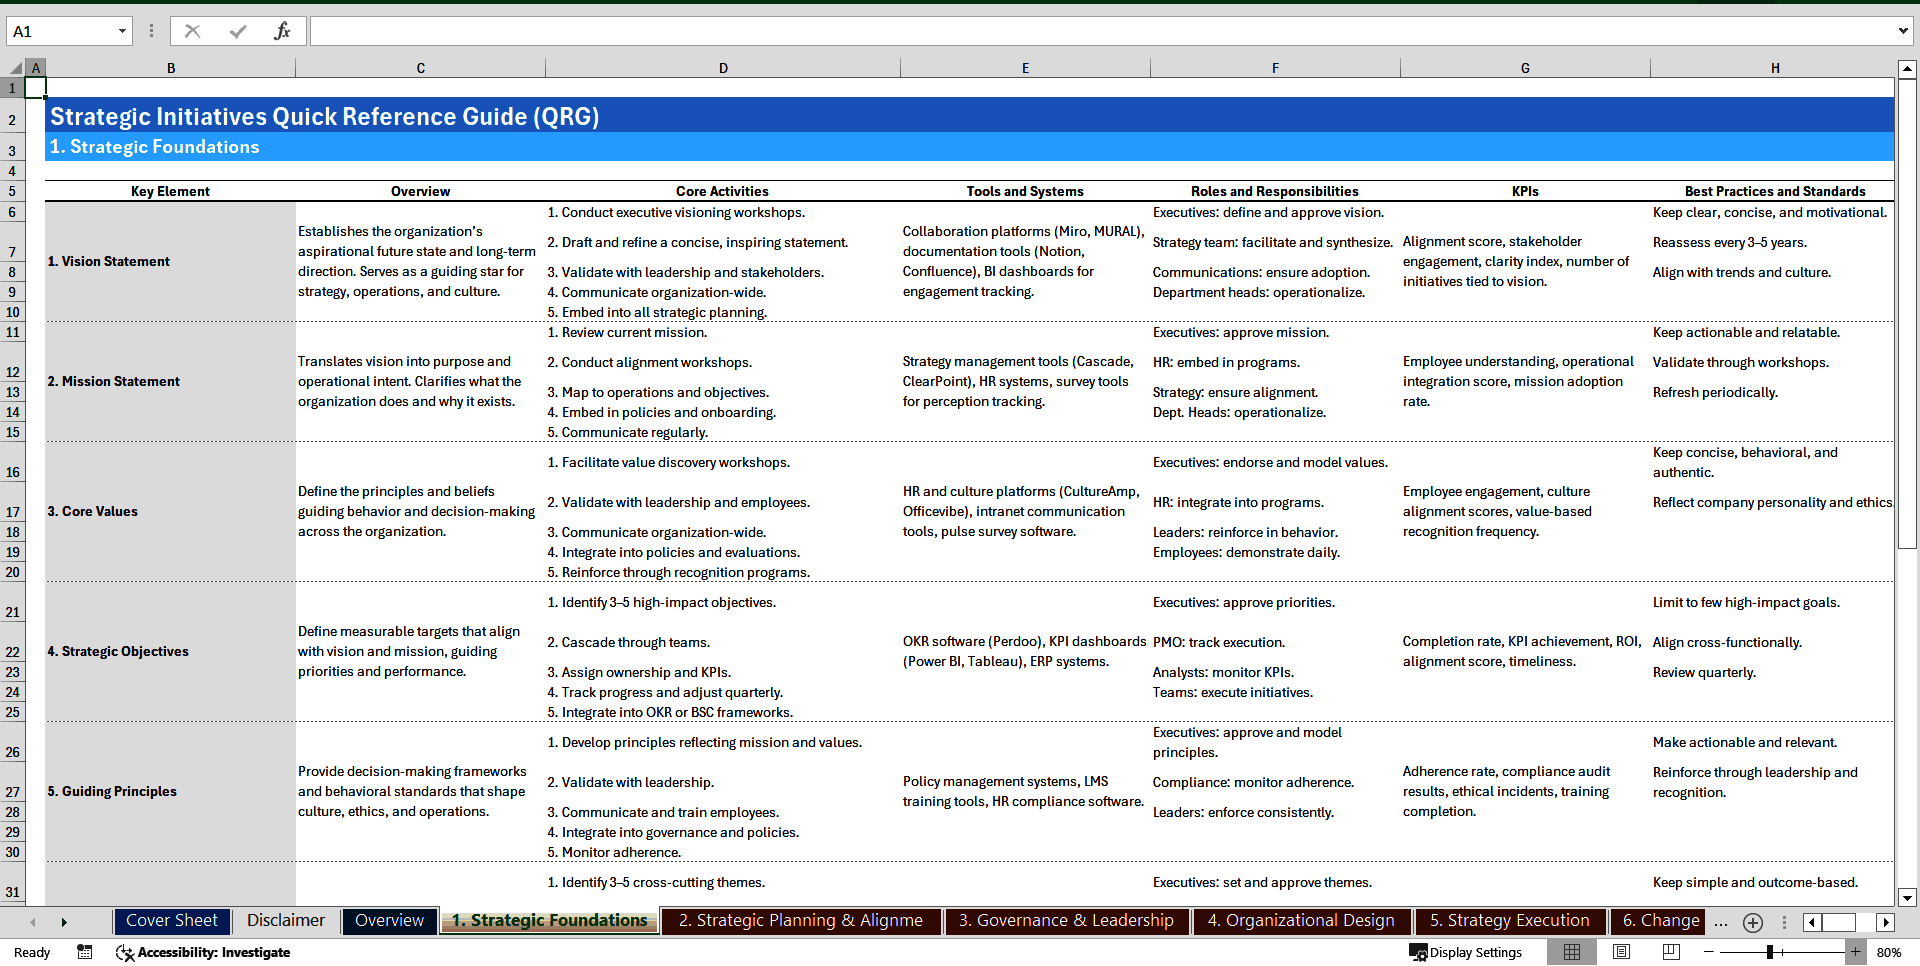Switch to Page Layout view icon
The height and width of the screenshot is (966, 1920).
(1621, 952)
